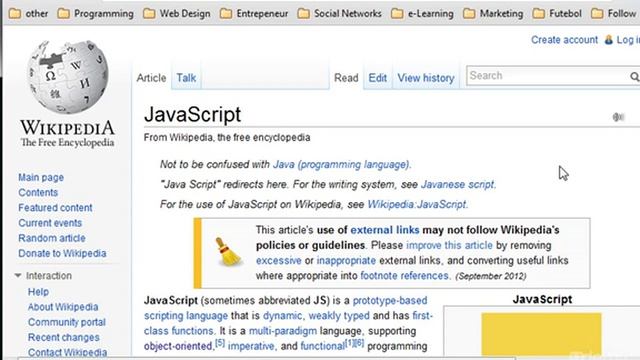The image size is (640, 360).
Task: Open the Marketing bookmarks folder
Action: pyautogui.click(x=493, y=13)
